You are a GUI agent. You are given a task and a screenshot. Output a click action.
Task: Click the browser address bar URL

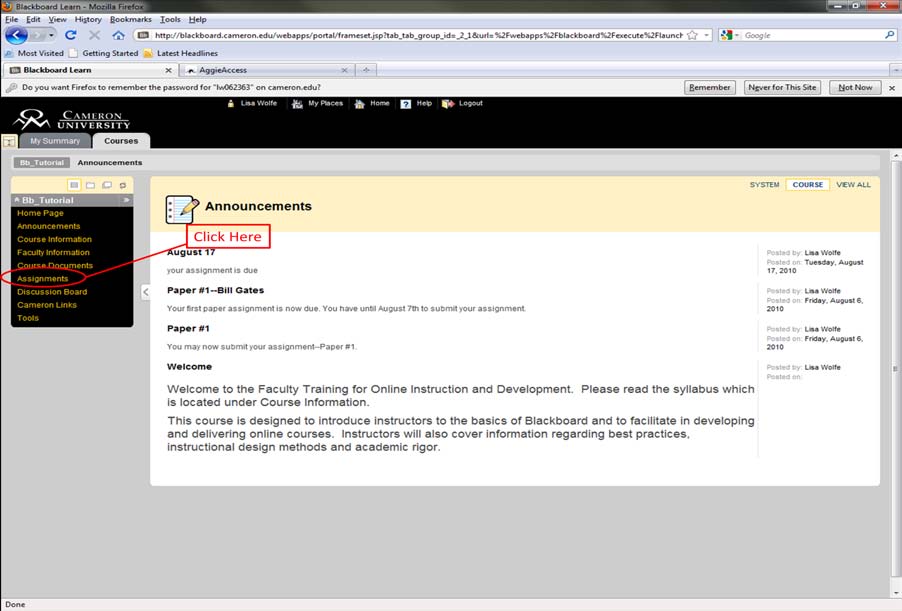419,35
